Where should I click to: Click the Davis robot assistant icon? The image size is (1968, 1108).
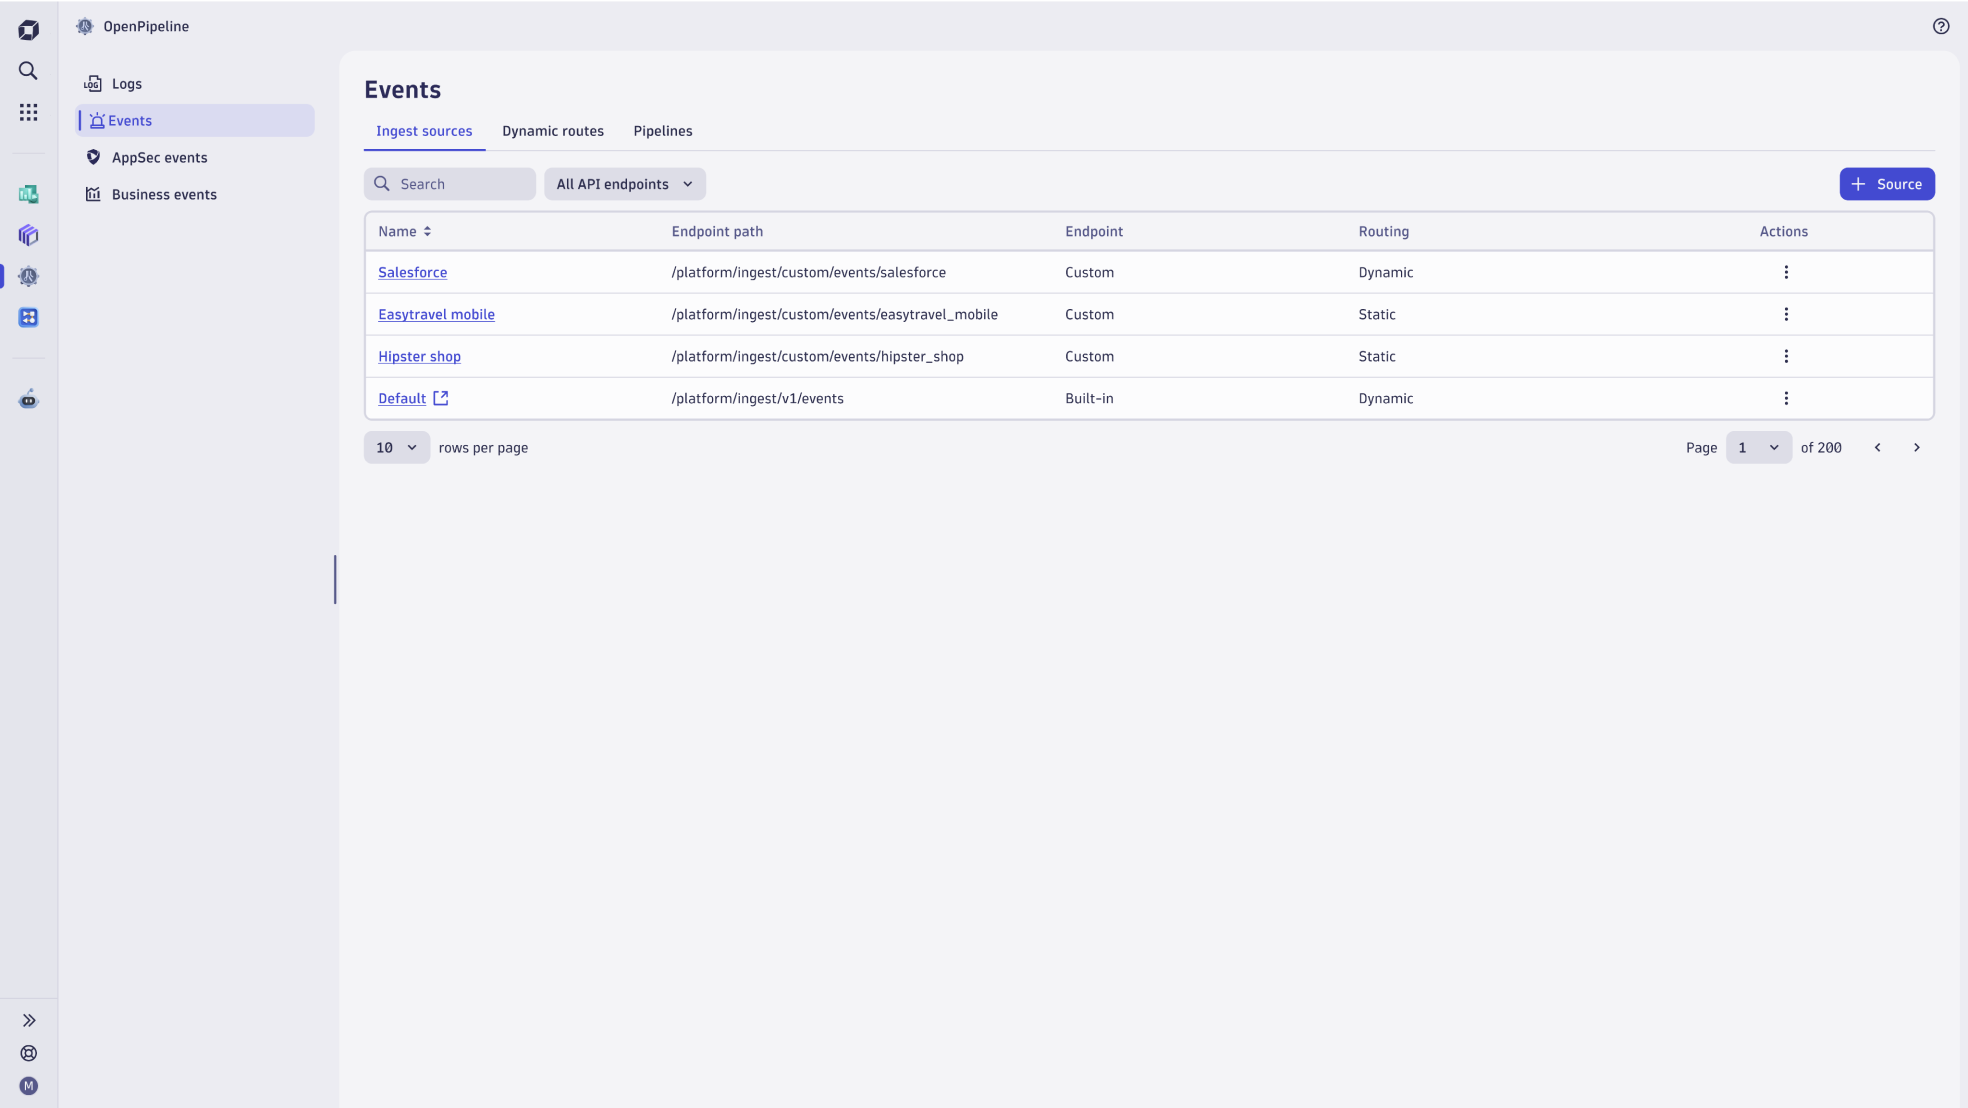pos(28,400)
